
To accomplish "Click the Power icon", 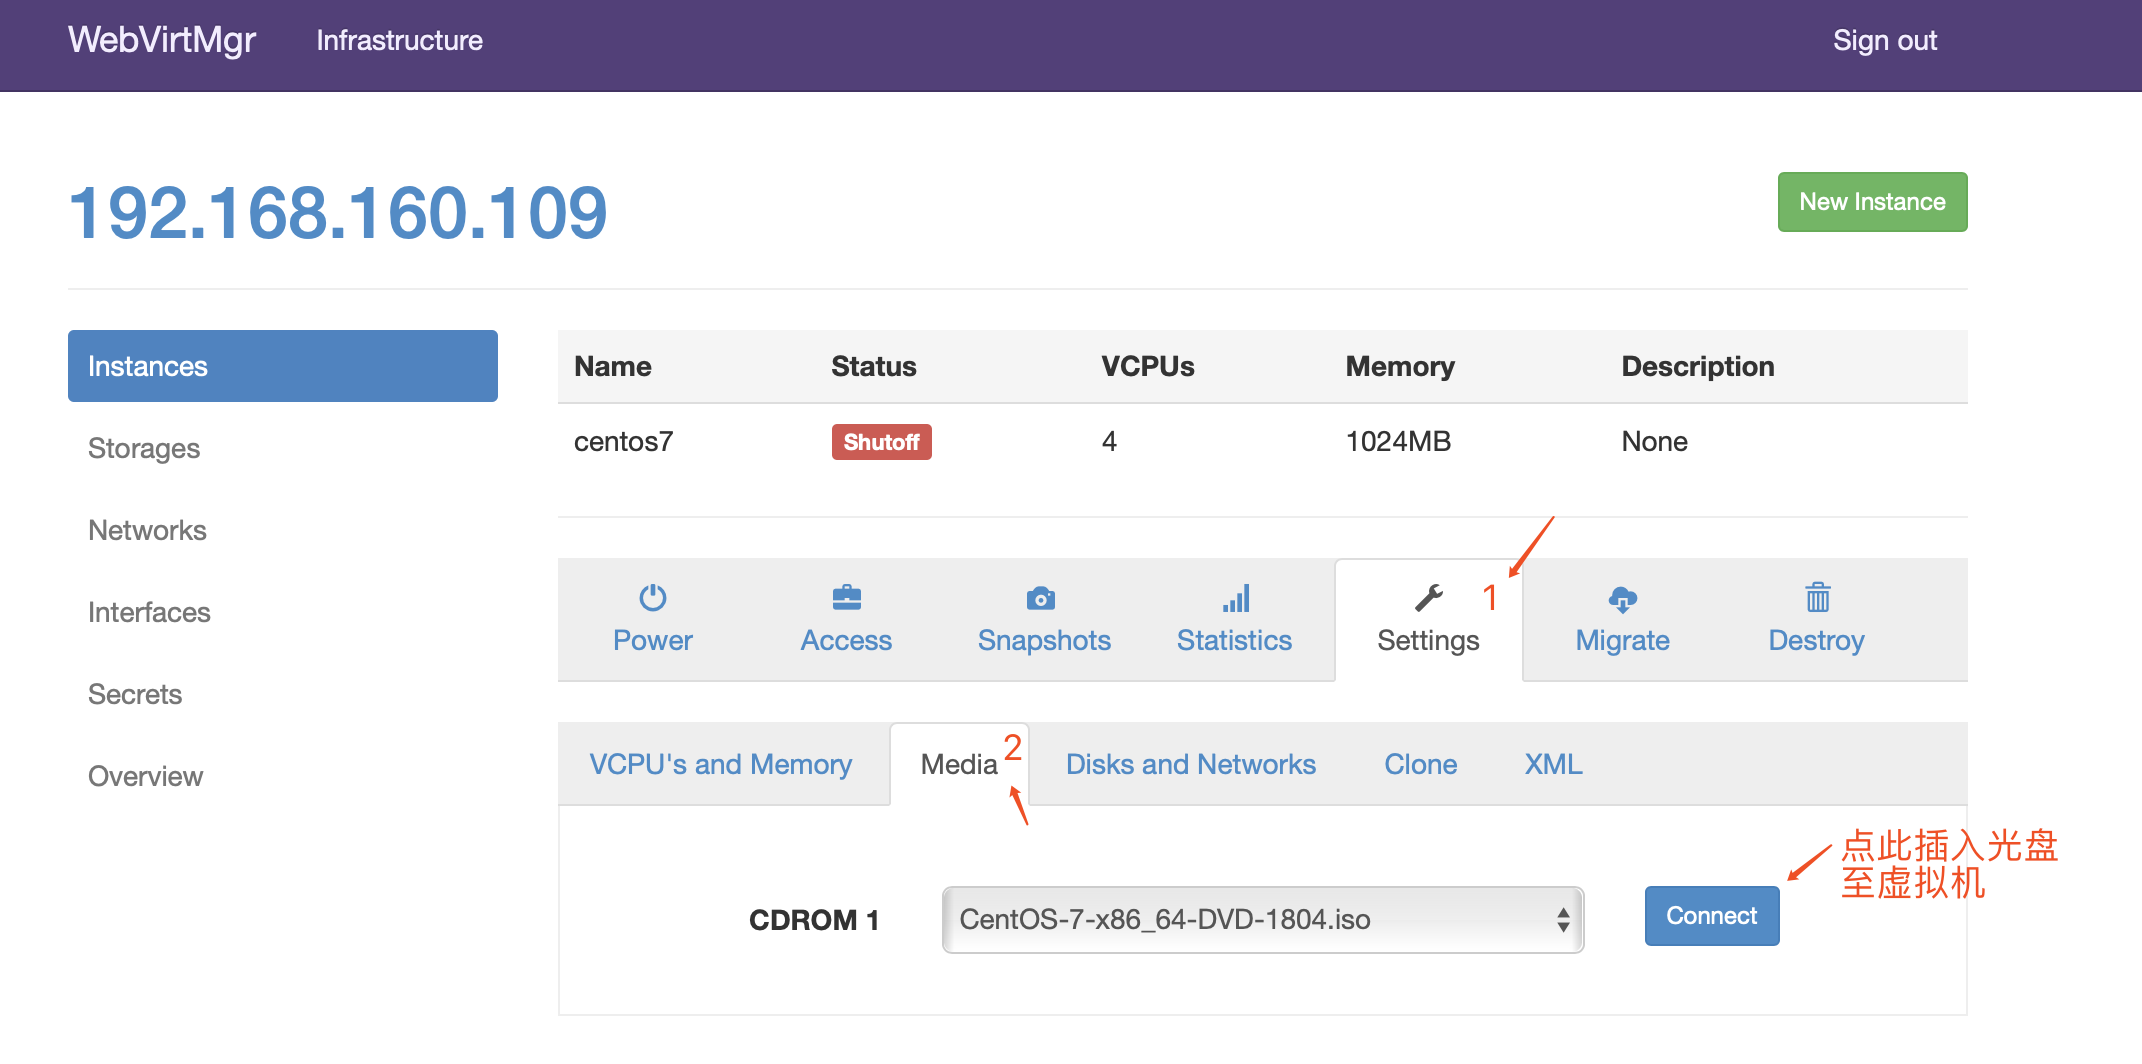I will click(653, 598).
